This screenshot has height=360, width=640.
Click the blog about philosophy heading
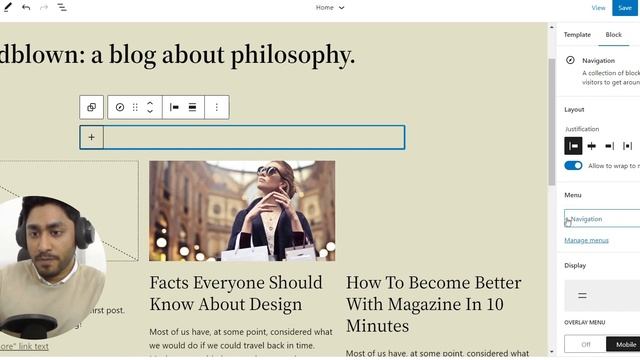click(x=177, y=55)
